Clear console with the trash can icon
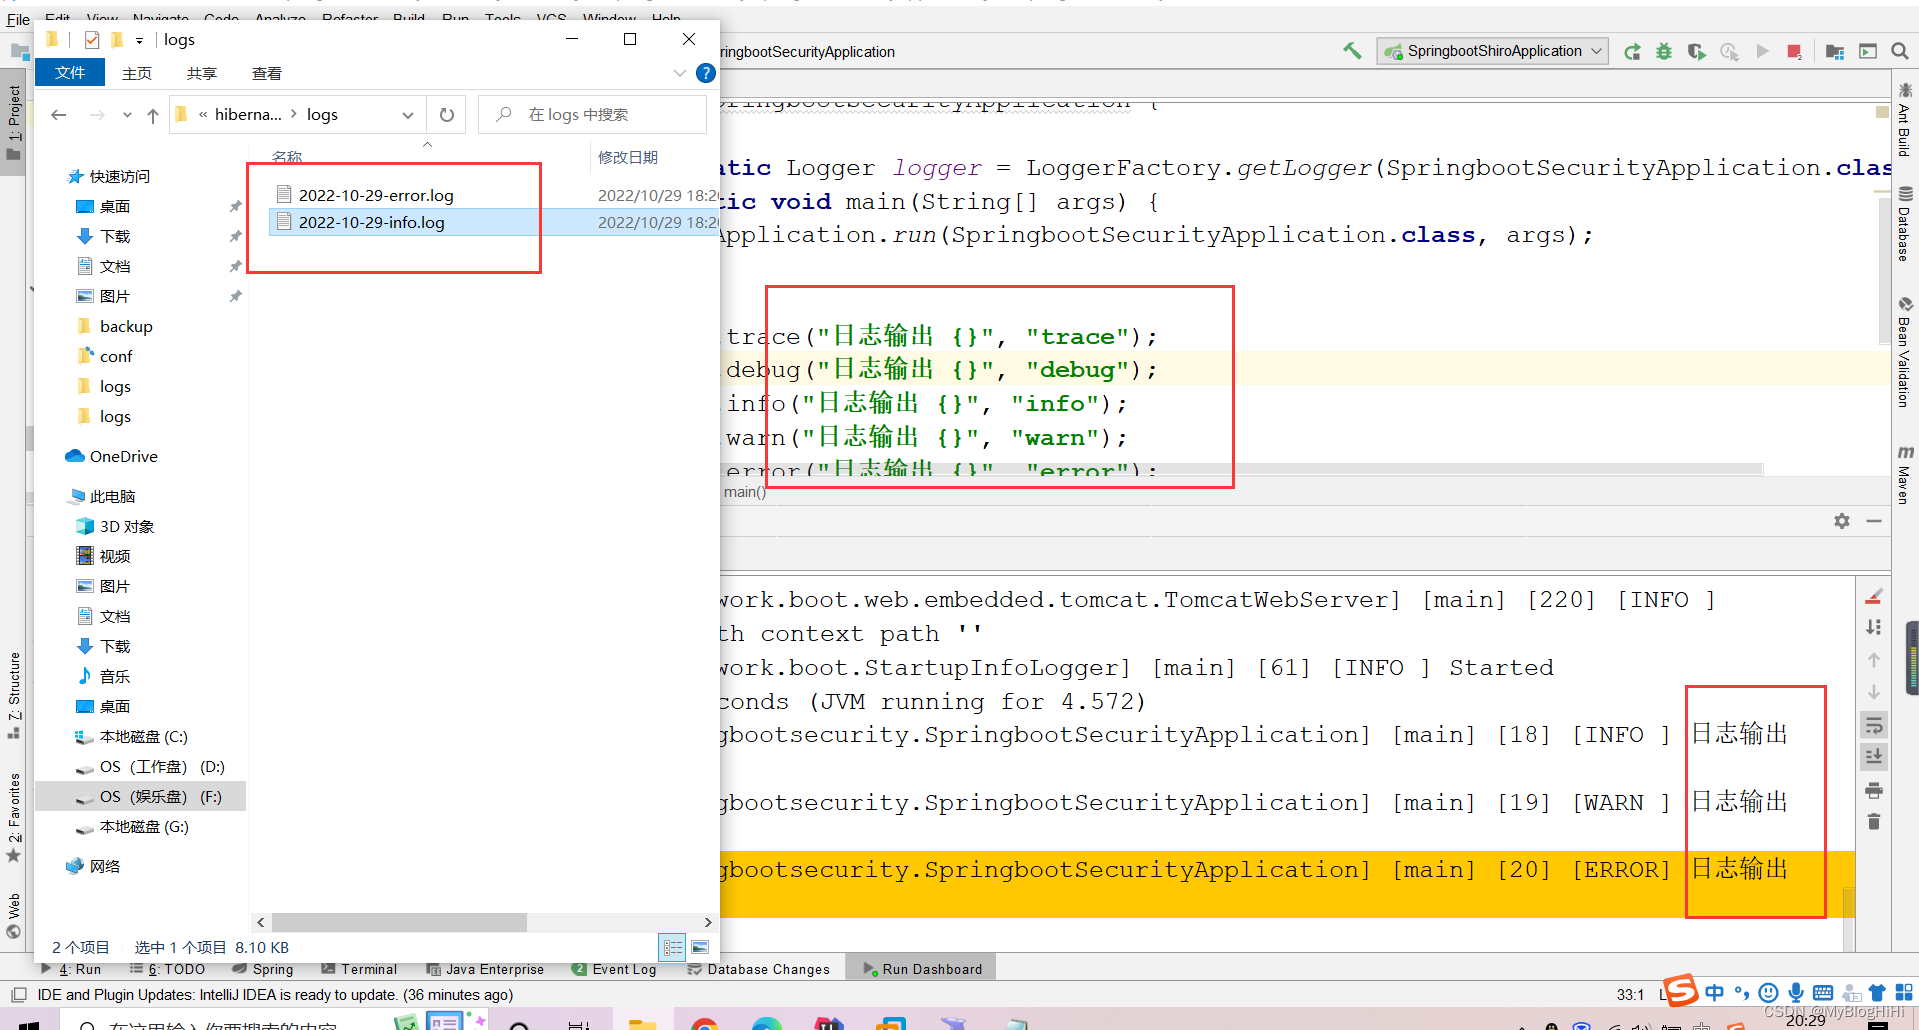1919x1030 pixels. coord(1874,822)
